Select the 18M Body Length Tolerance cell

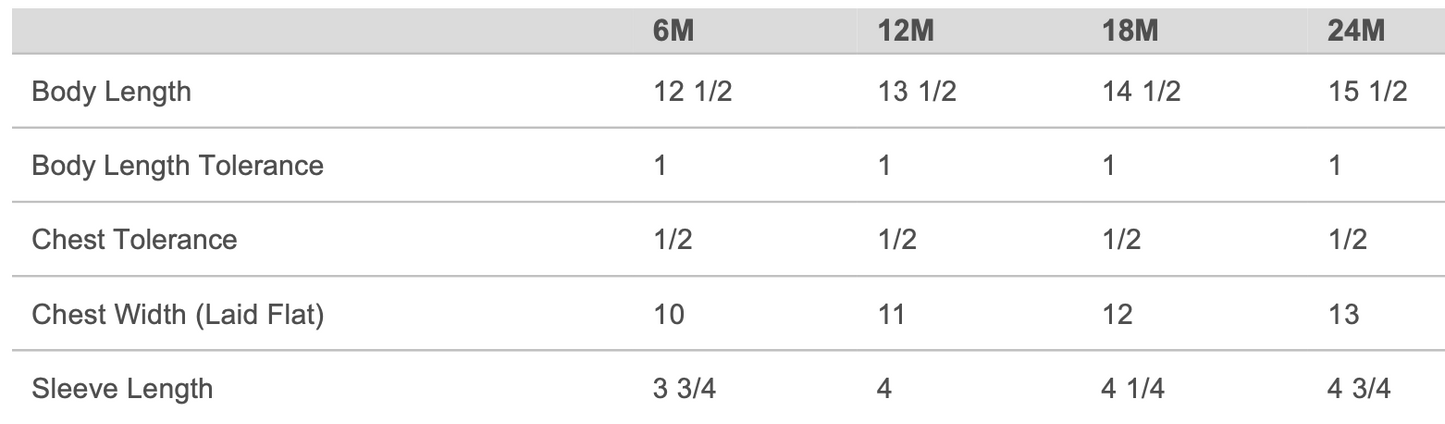click(1108, 165)
